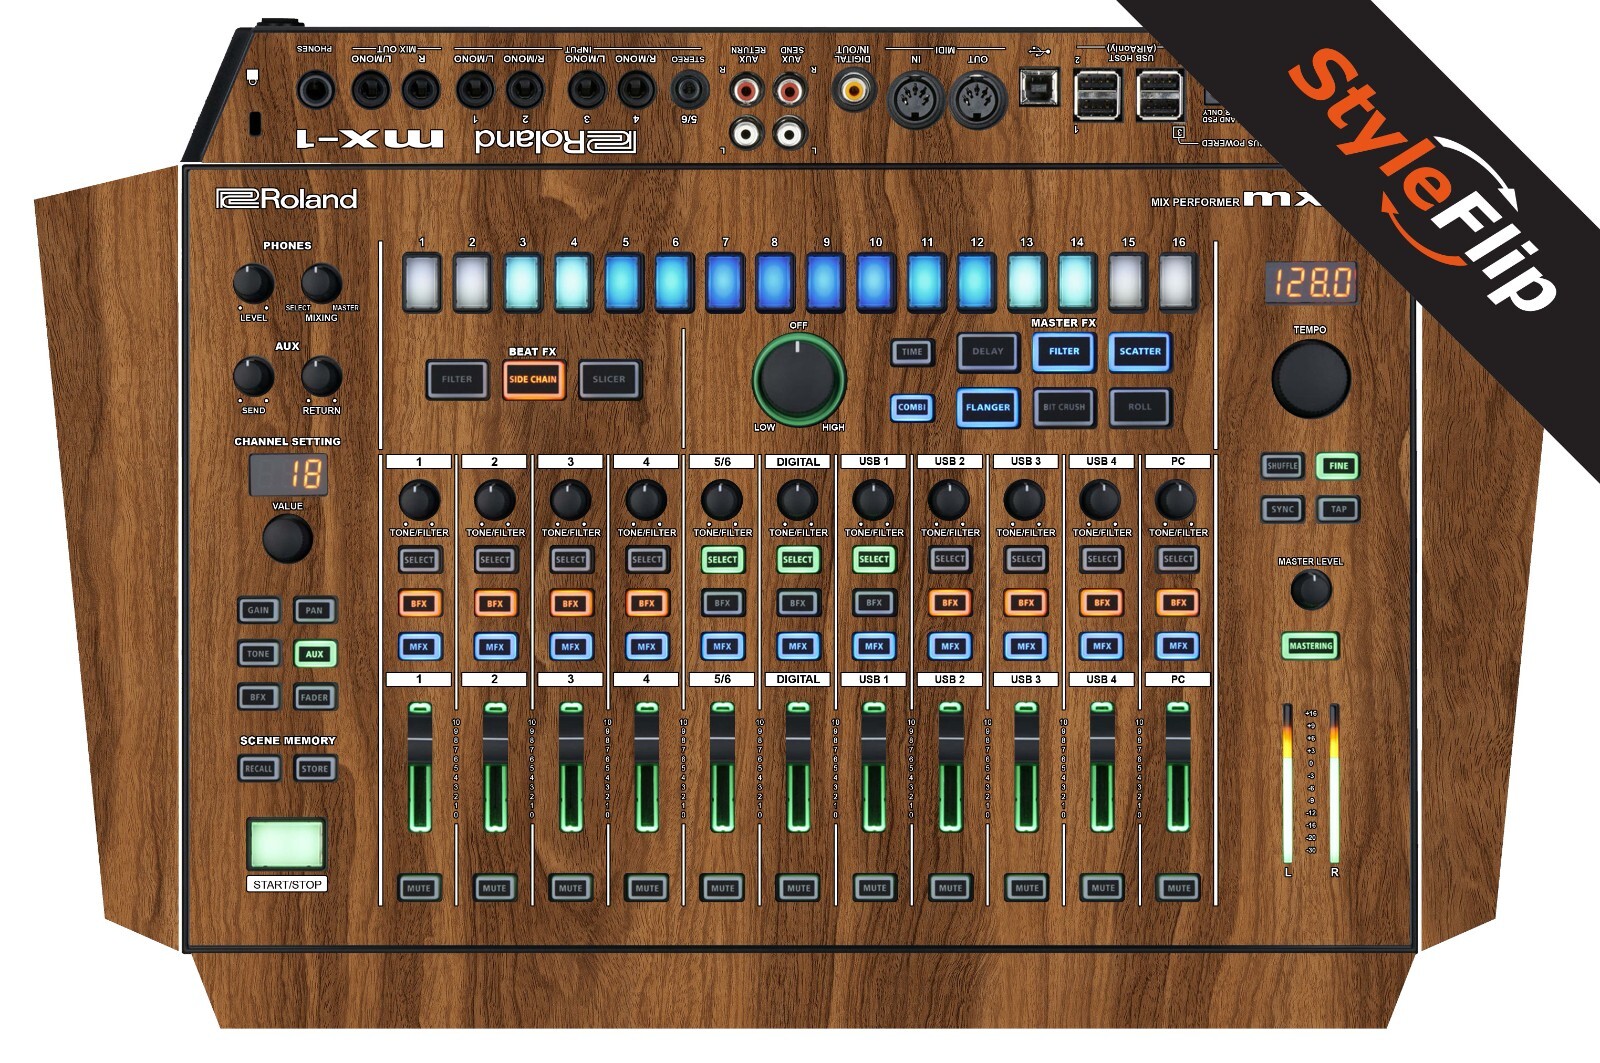Screen dimensions: 1600x1063
Task: Turn on the Master FX DELAY effect
Action: (988, 351)
